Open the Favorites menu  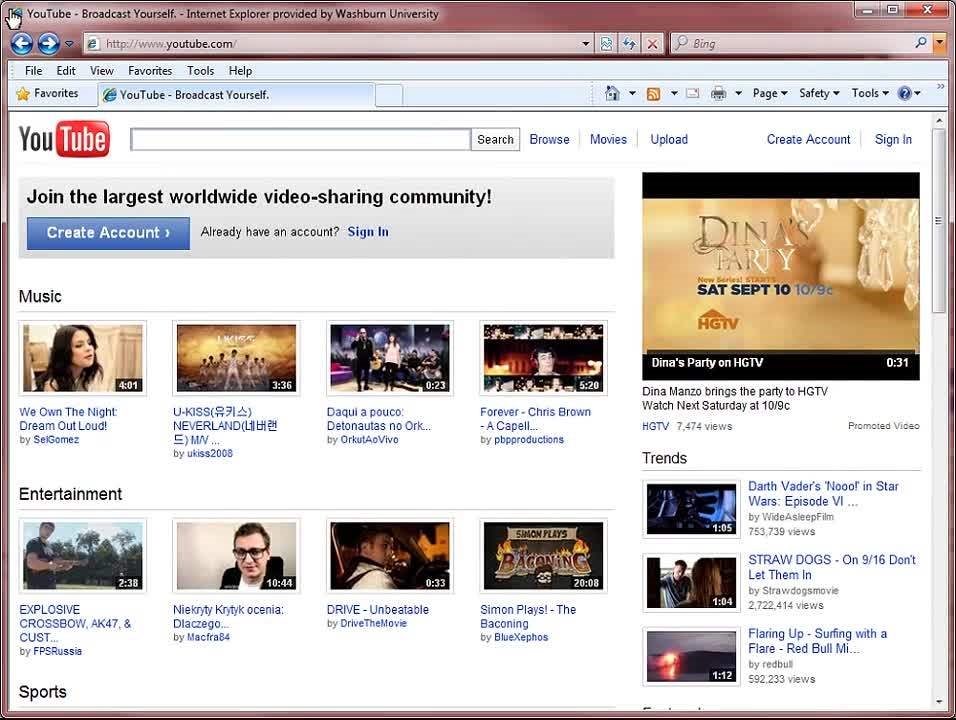(x=150, y=71)
